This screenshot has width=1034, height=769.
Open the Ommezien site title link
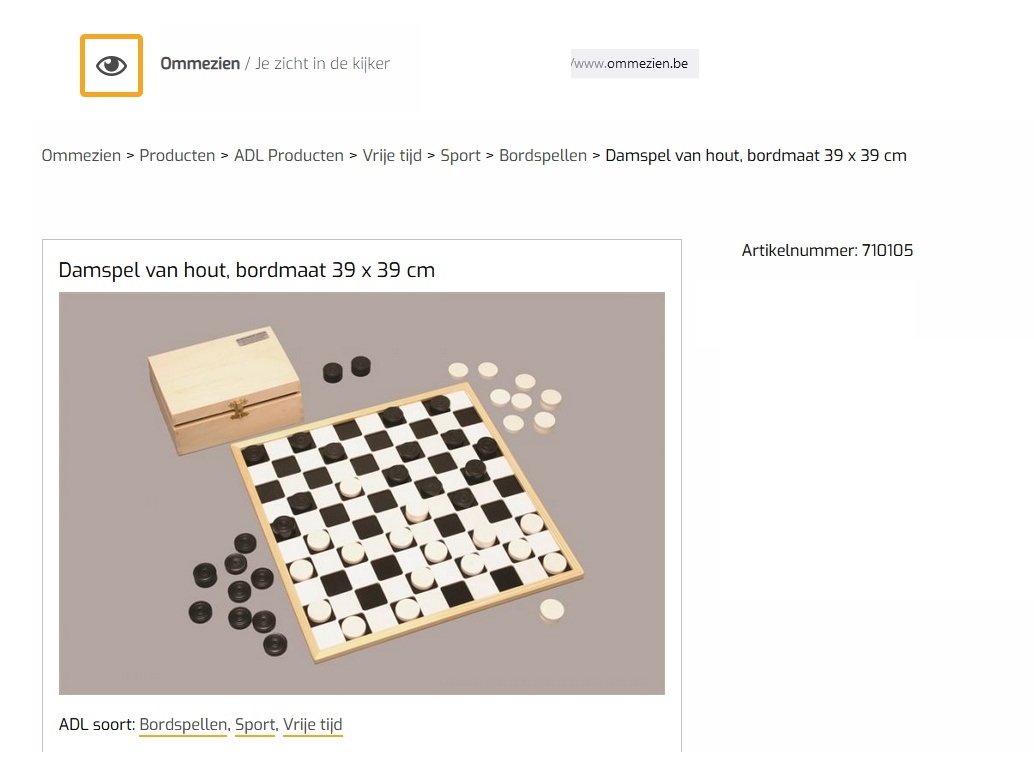pos(200,63)
